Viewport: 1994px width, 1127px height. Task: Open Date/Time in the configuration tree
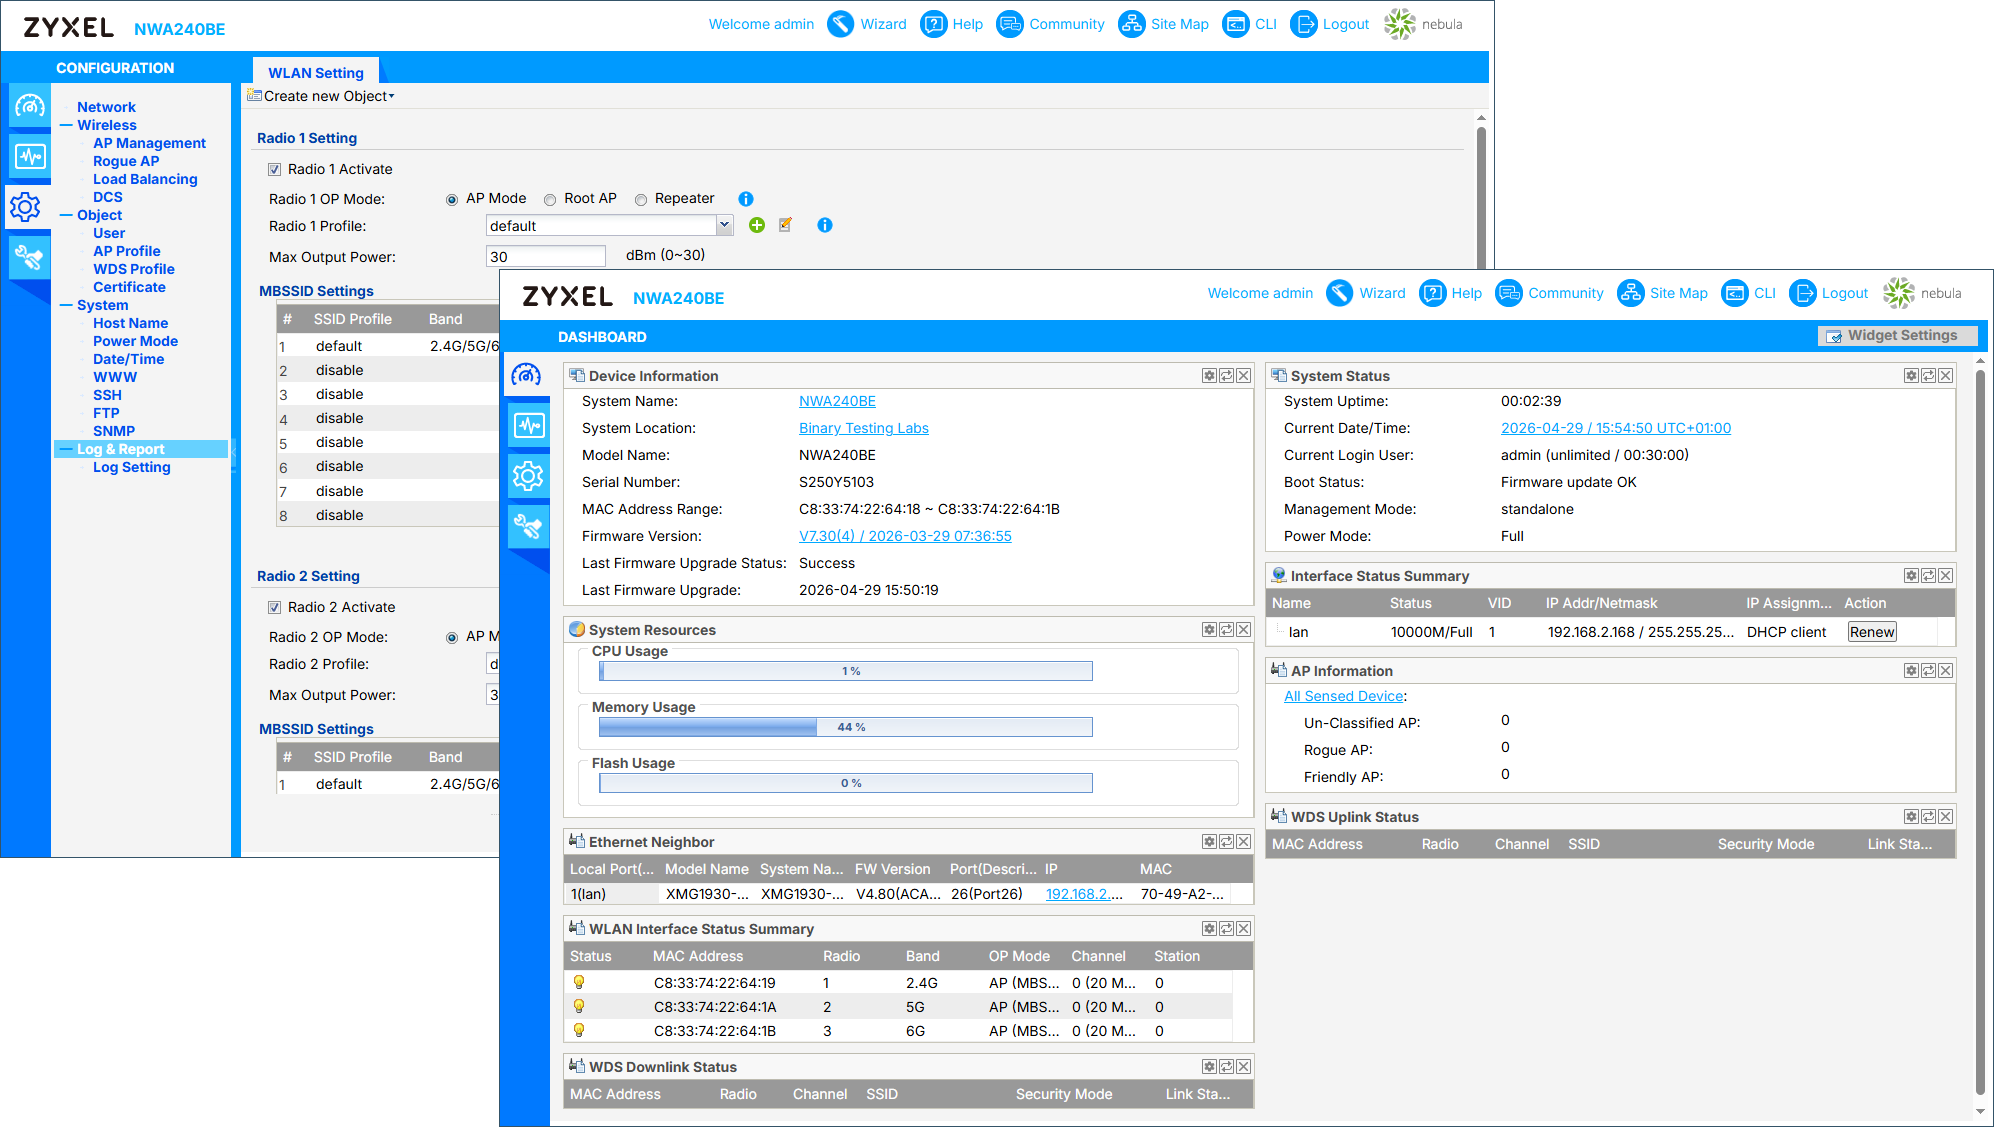(128, 359)
